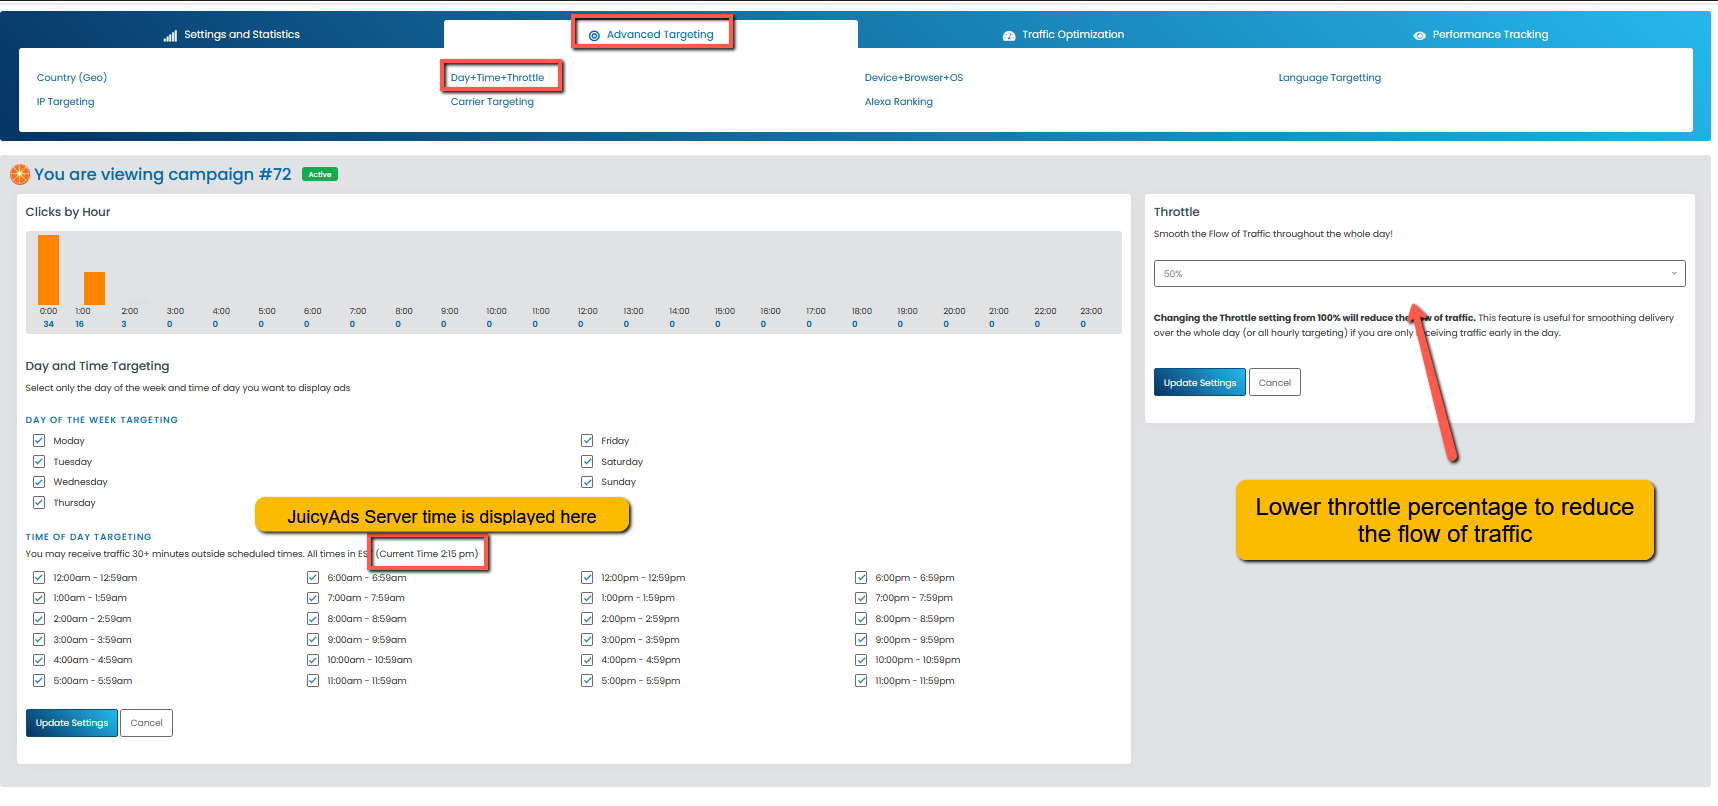Click Cancel in the Throttle panel

click(1275, 383)
